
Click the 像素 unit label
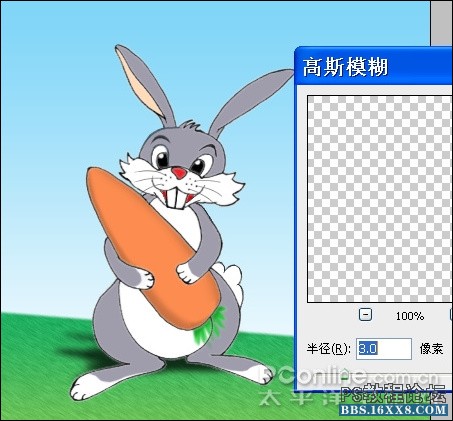click(431, 349)
